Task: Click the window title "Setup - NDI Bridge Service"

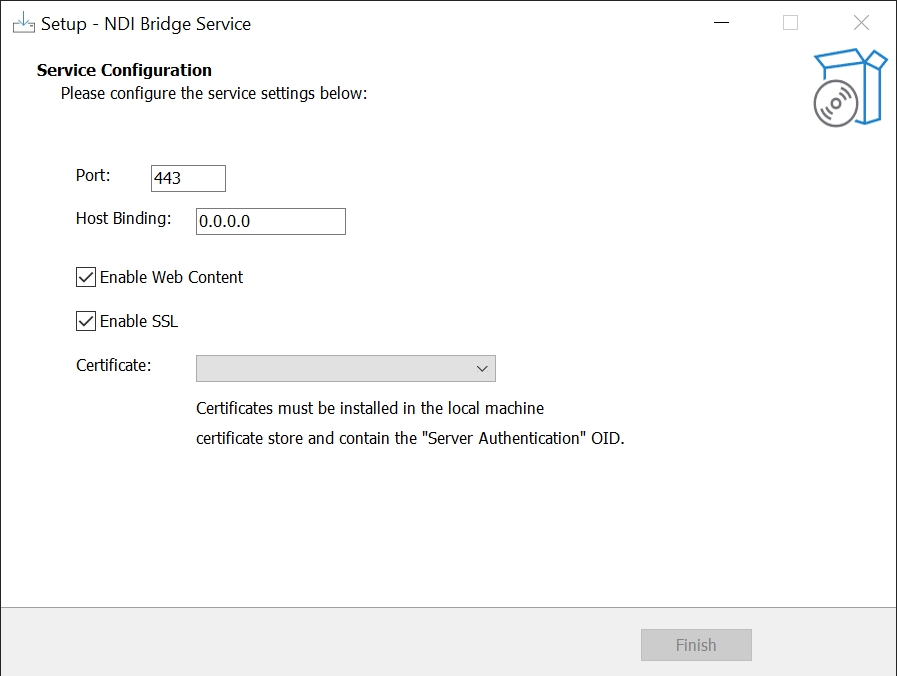Action: [146, 23]
